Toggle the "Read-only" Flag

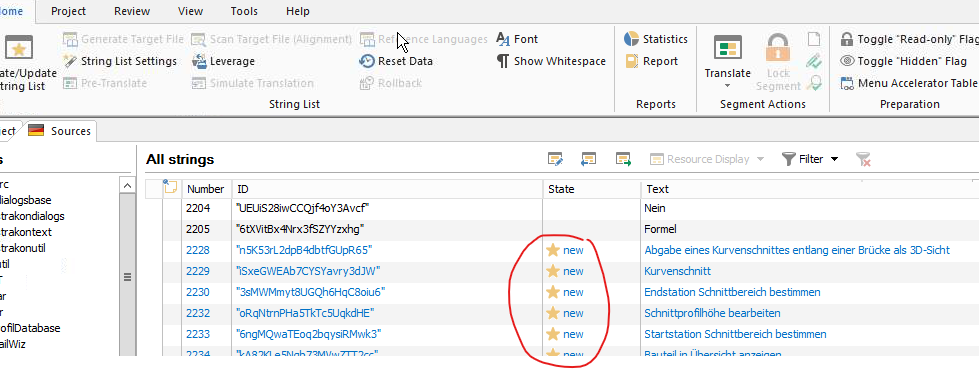[909, 39]
